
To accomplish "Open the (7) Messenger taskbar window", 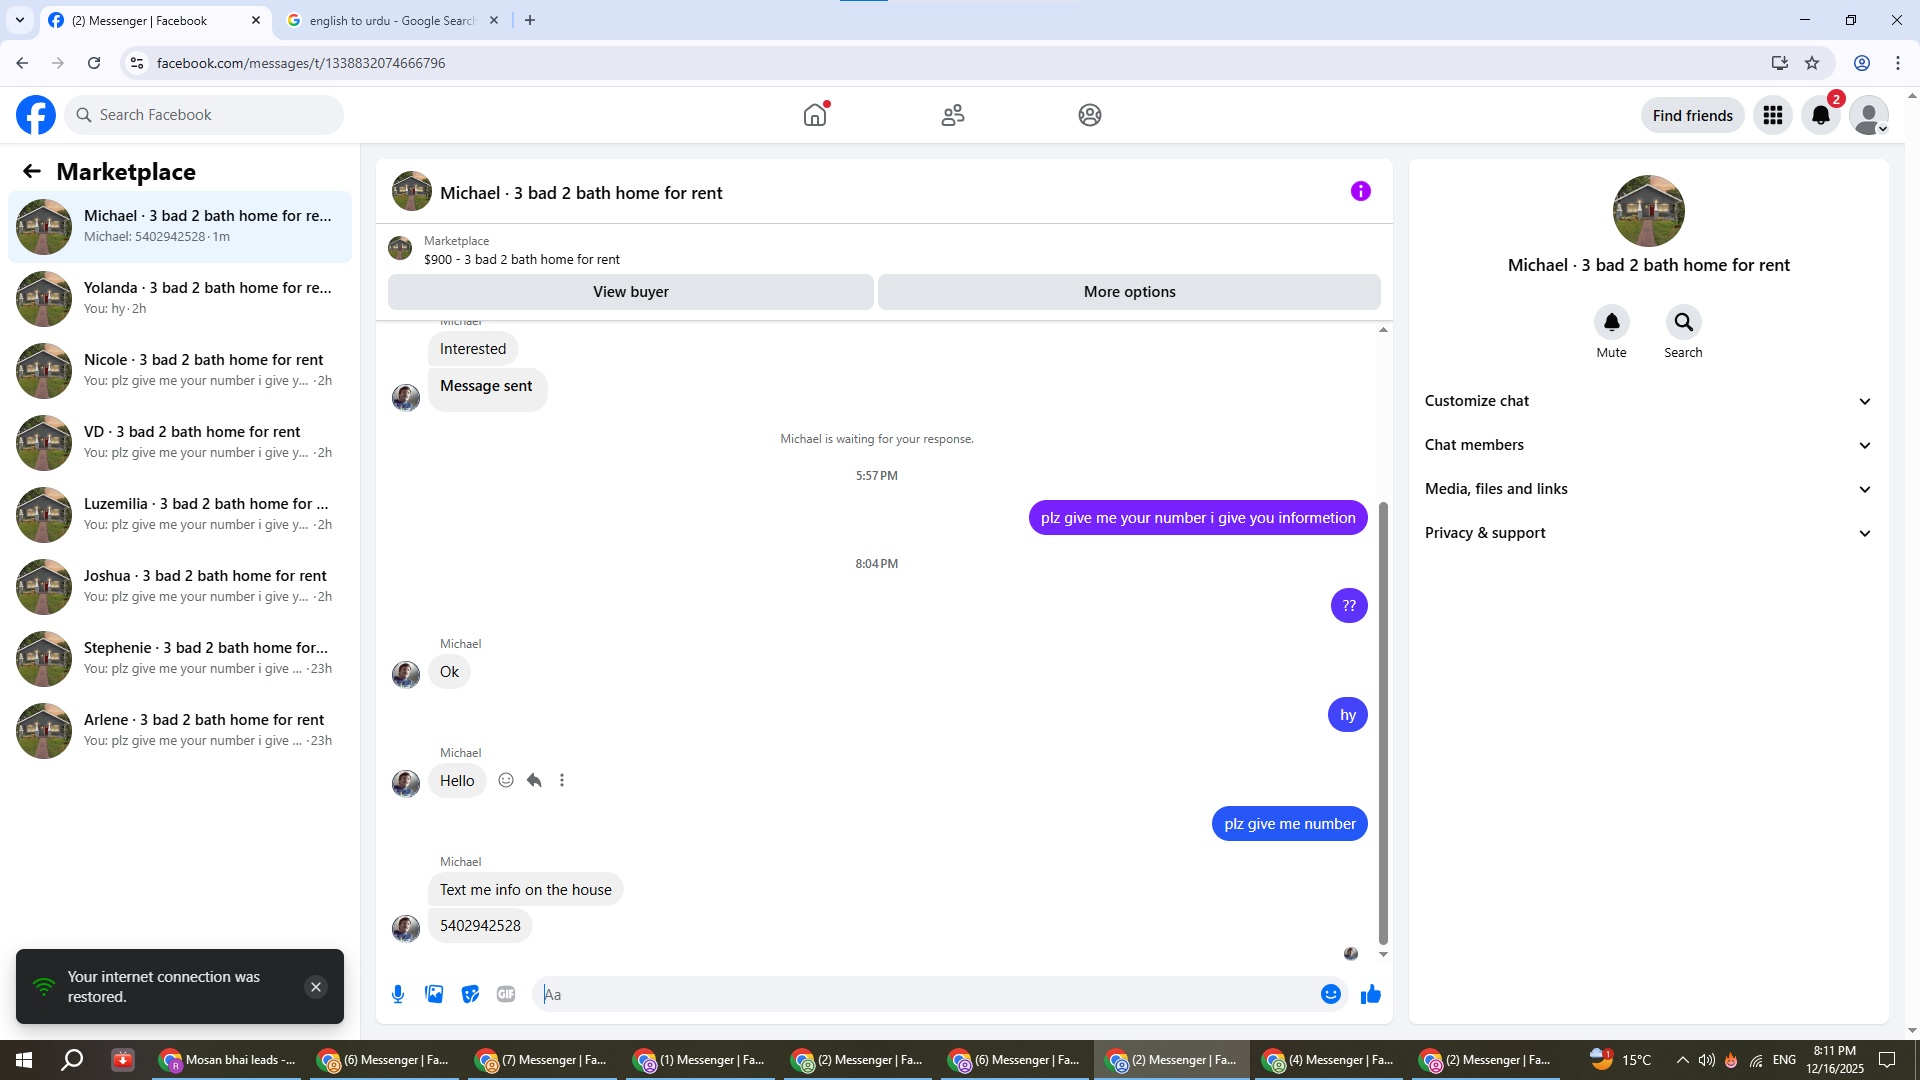I will (545, 1060).
